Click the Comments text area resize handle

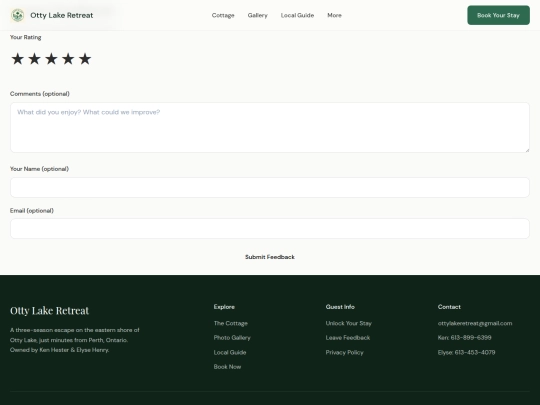pos(527,150)
